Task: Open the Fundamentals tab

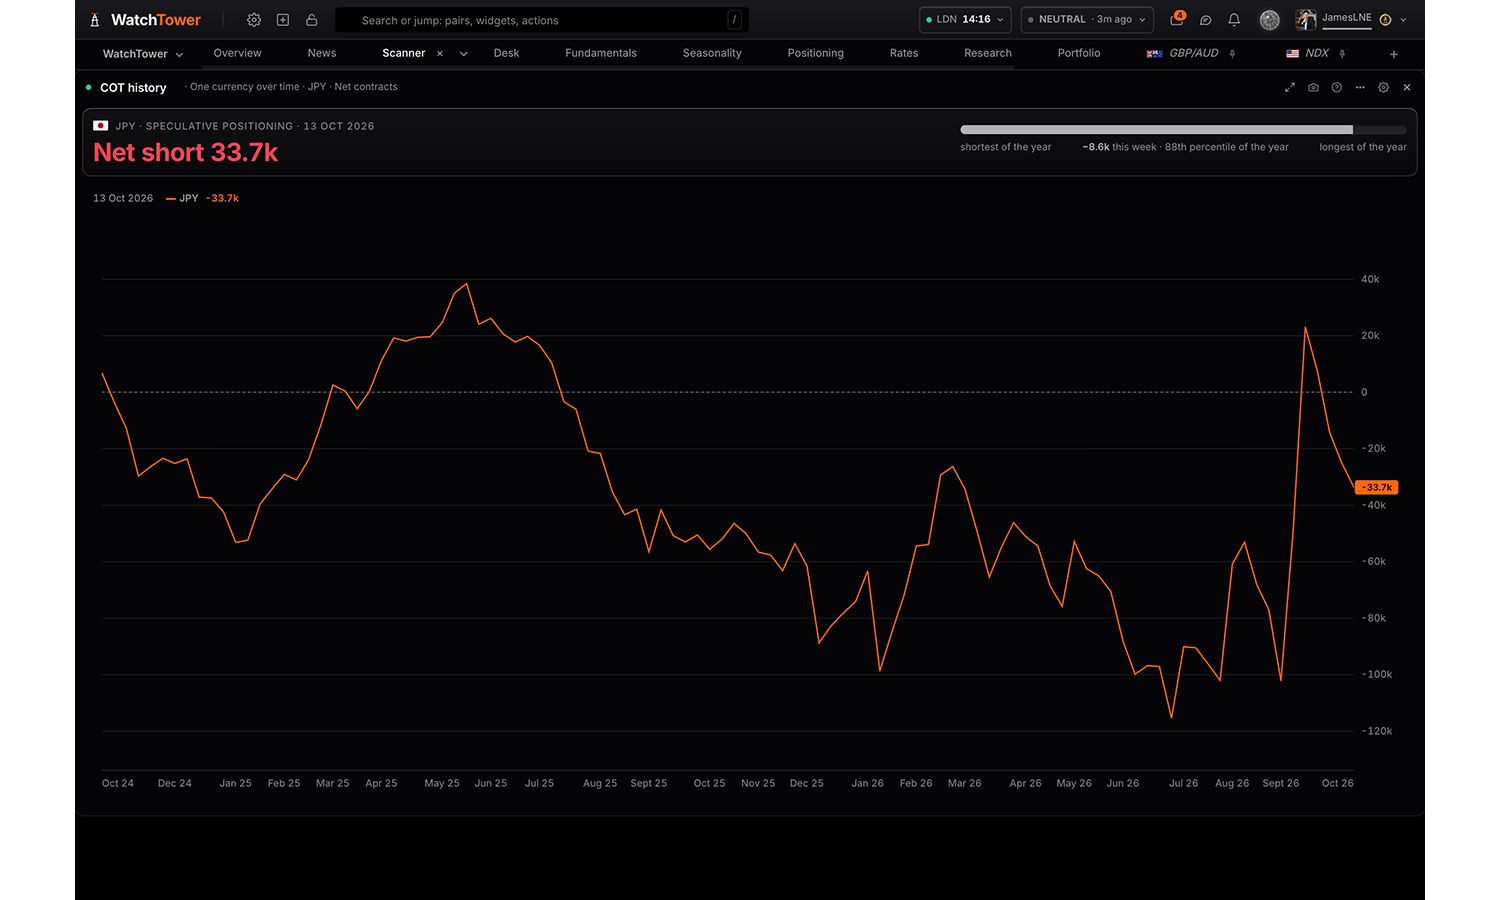Action: point(601,53)
